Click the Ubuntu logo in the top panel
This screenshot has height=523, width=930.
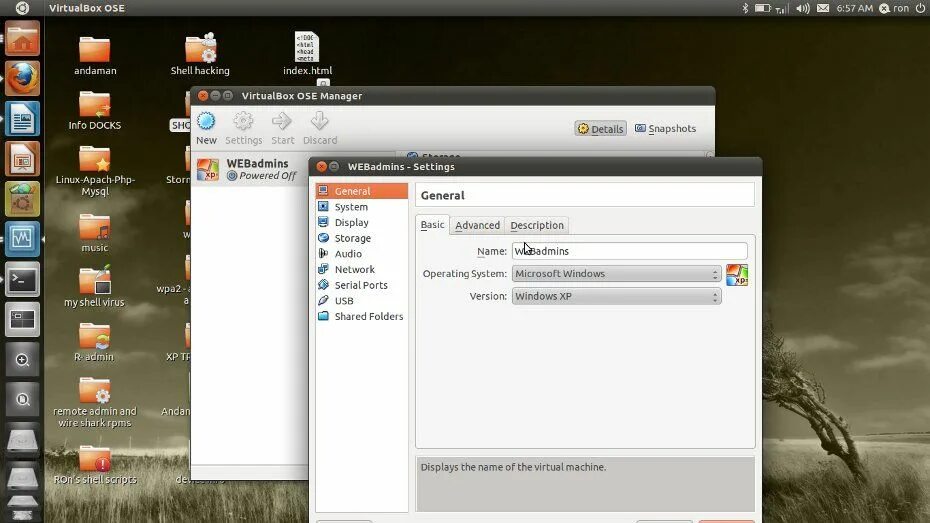(22, 8)
